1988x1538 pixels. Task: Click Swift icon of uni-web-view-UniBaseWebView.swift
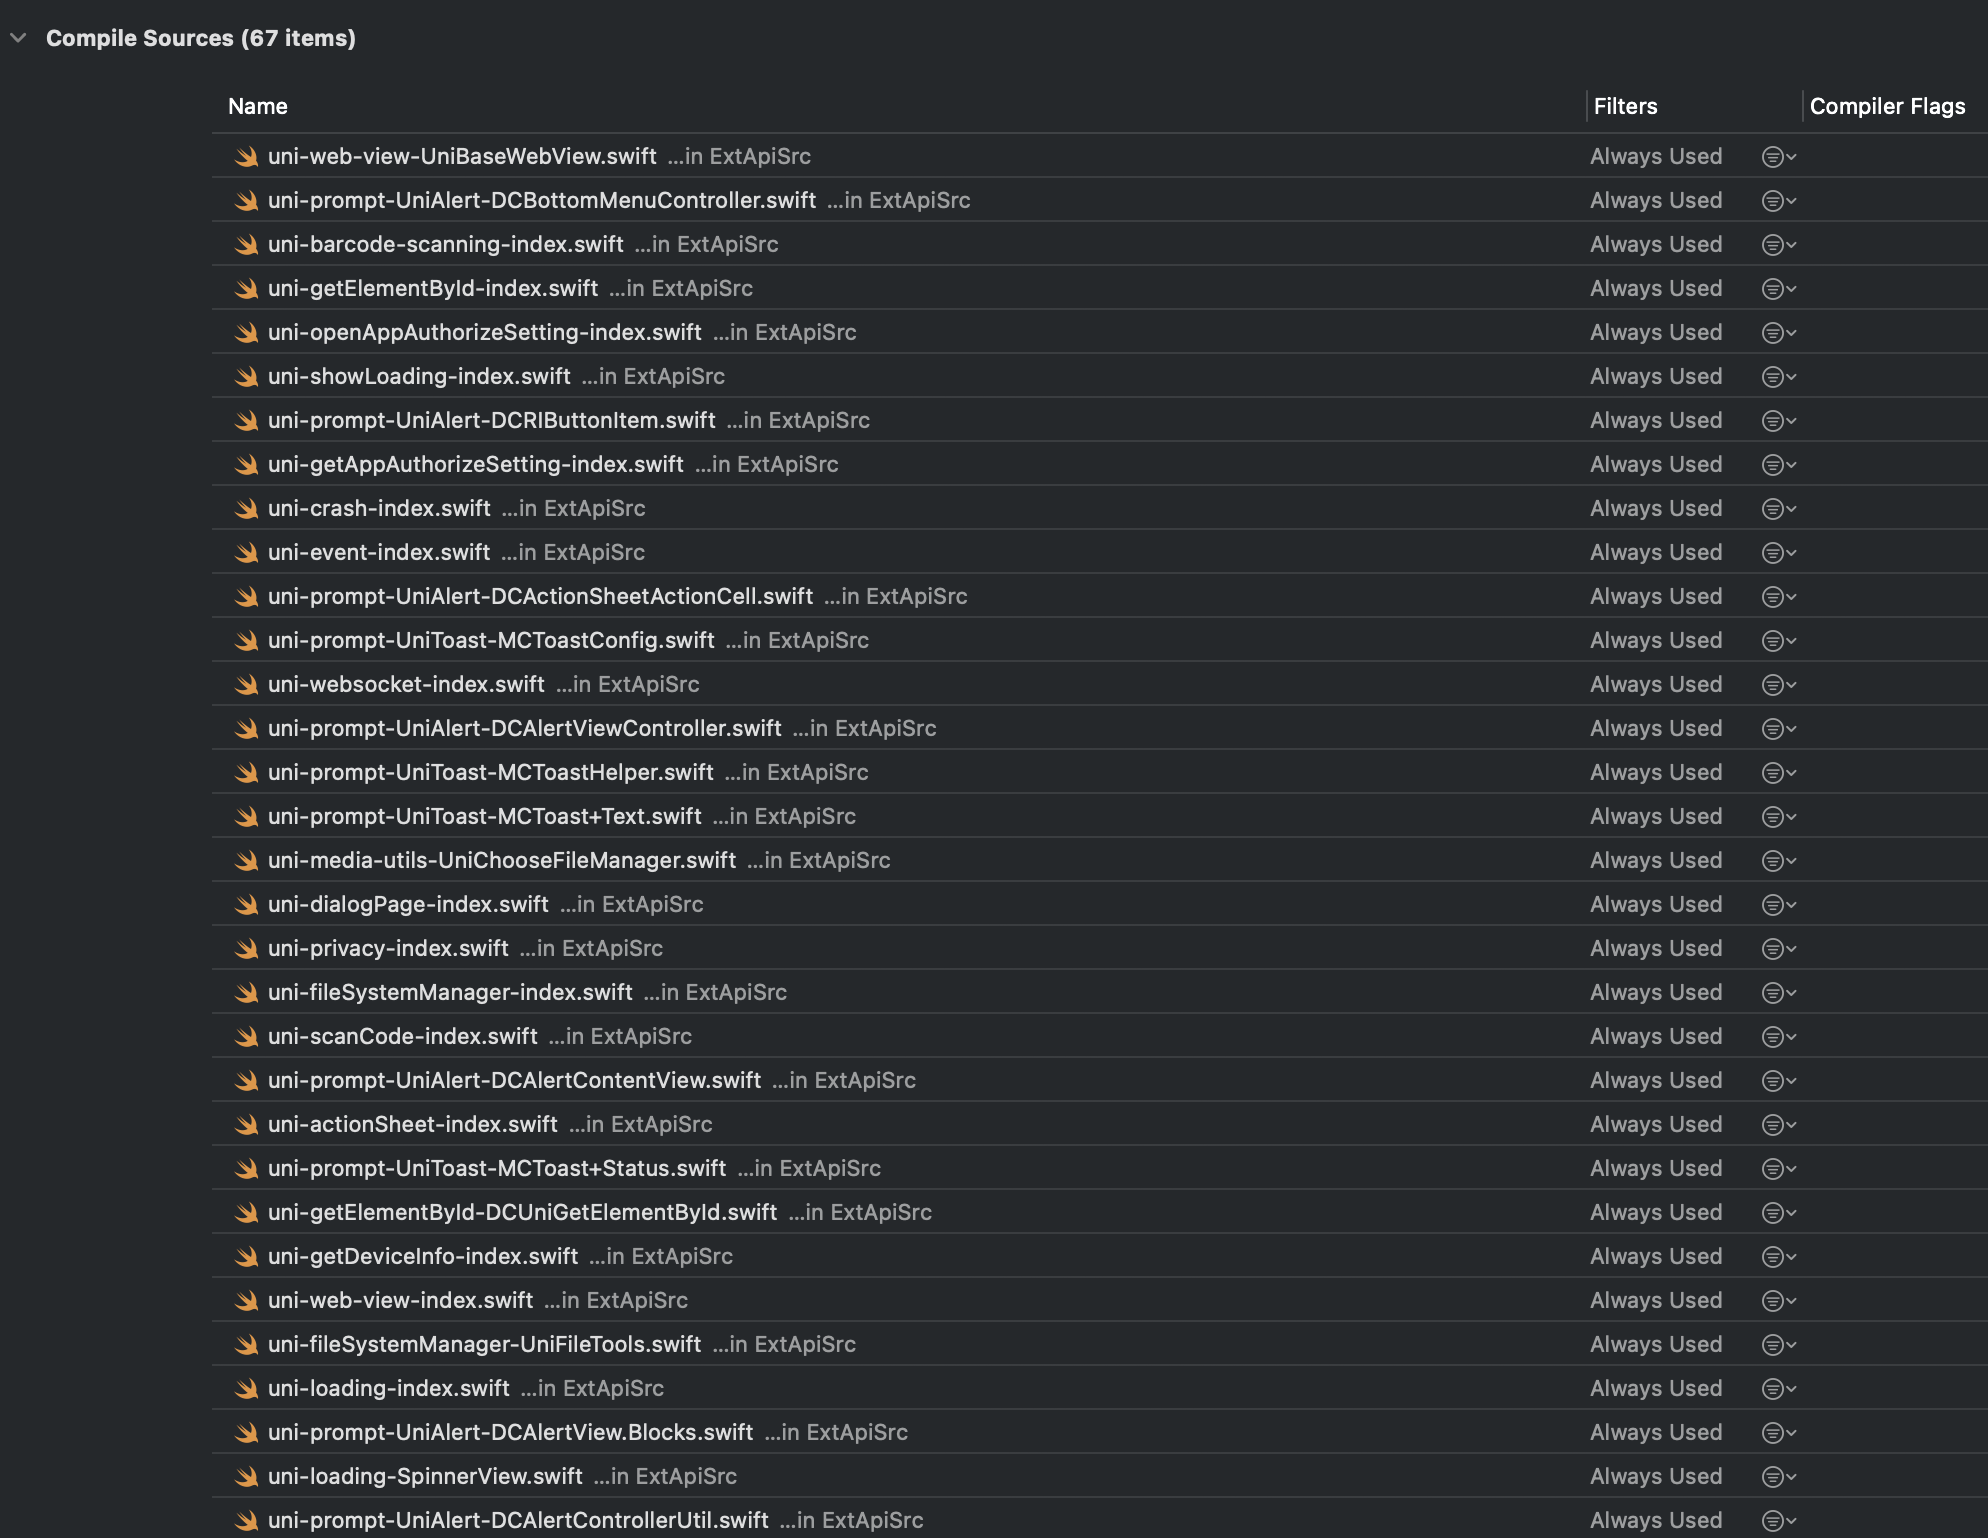246,157
